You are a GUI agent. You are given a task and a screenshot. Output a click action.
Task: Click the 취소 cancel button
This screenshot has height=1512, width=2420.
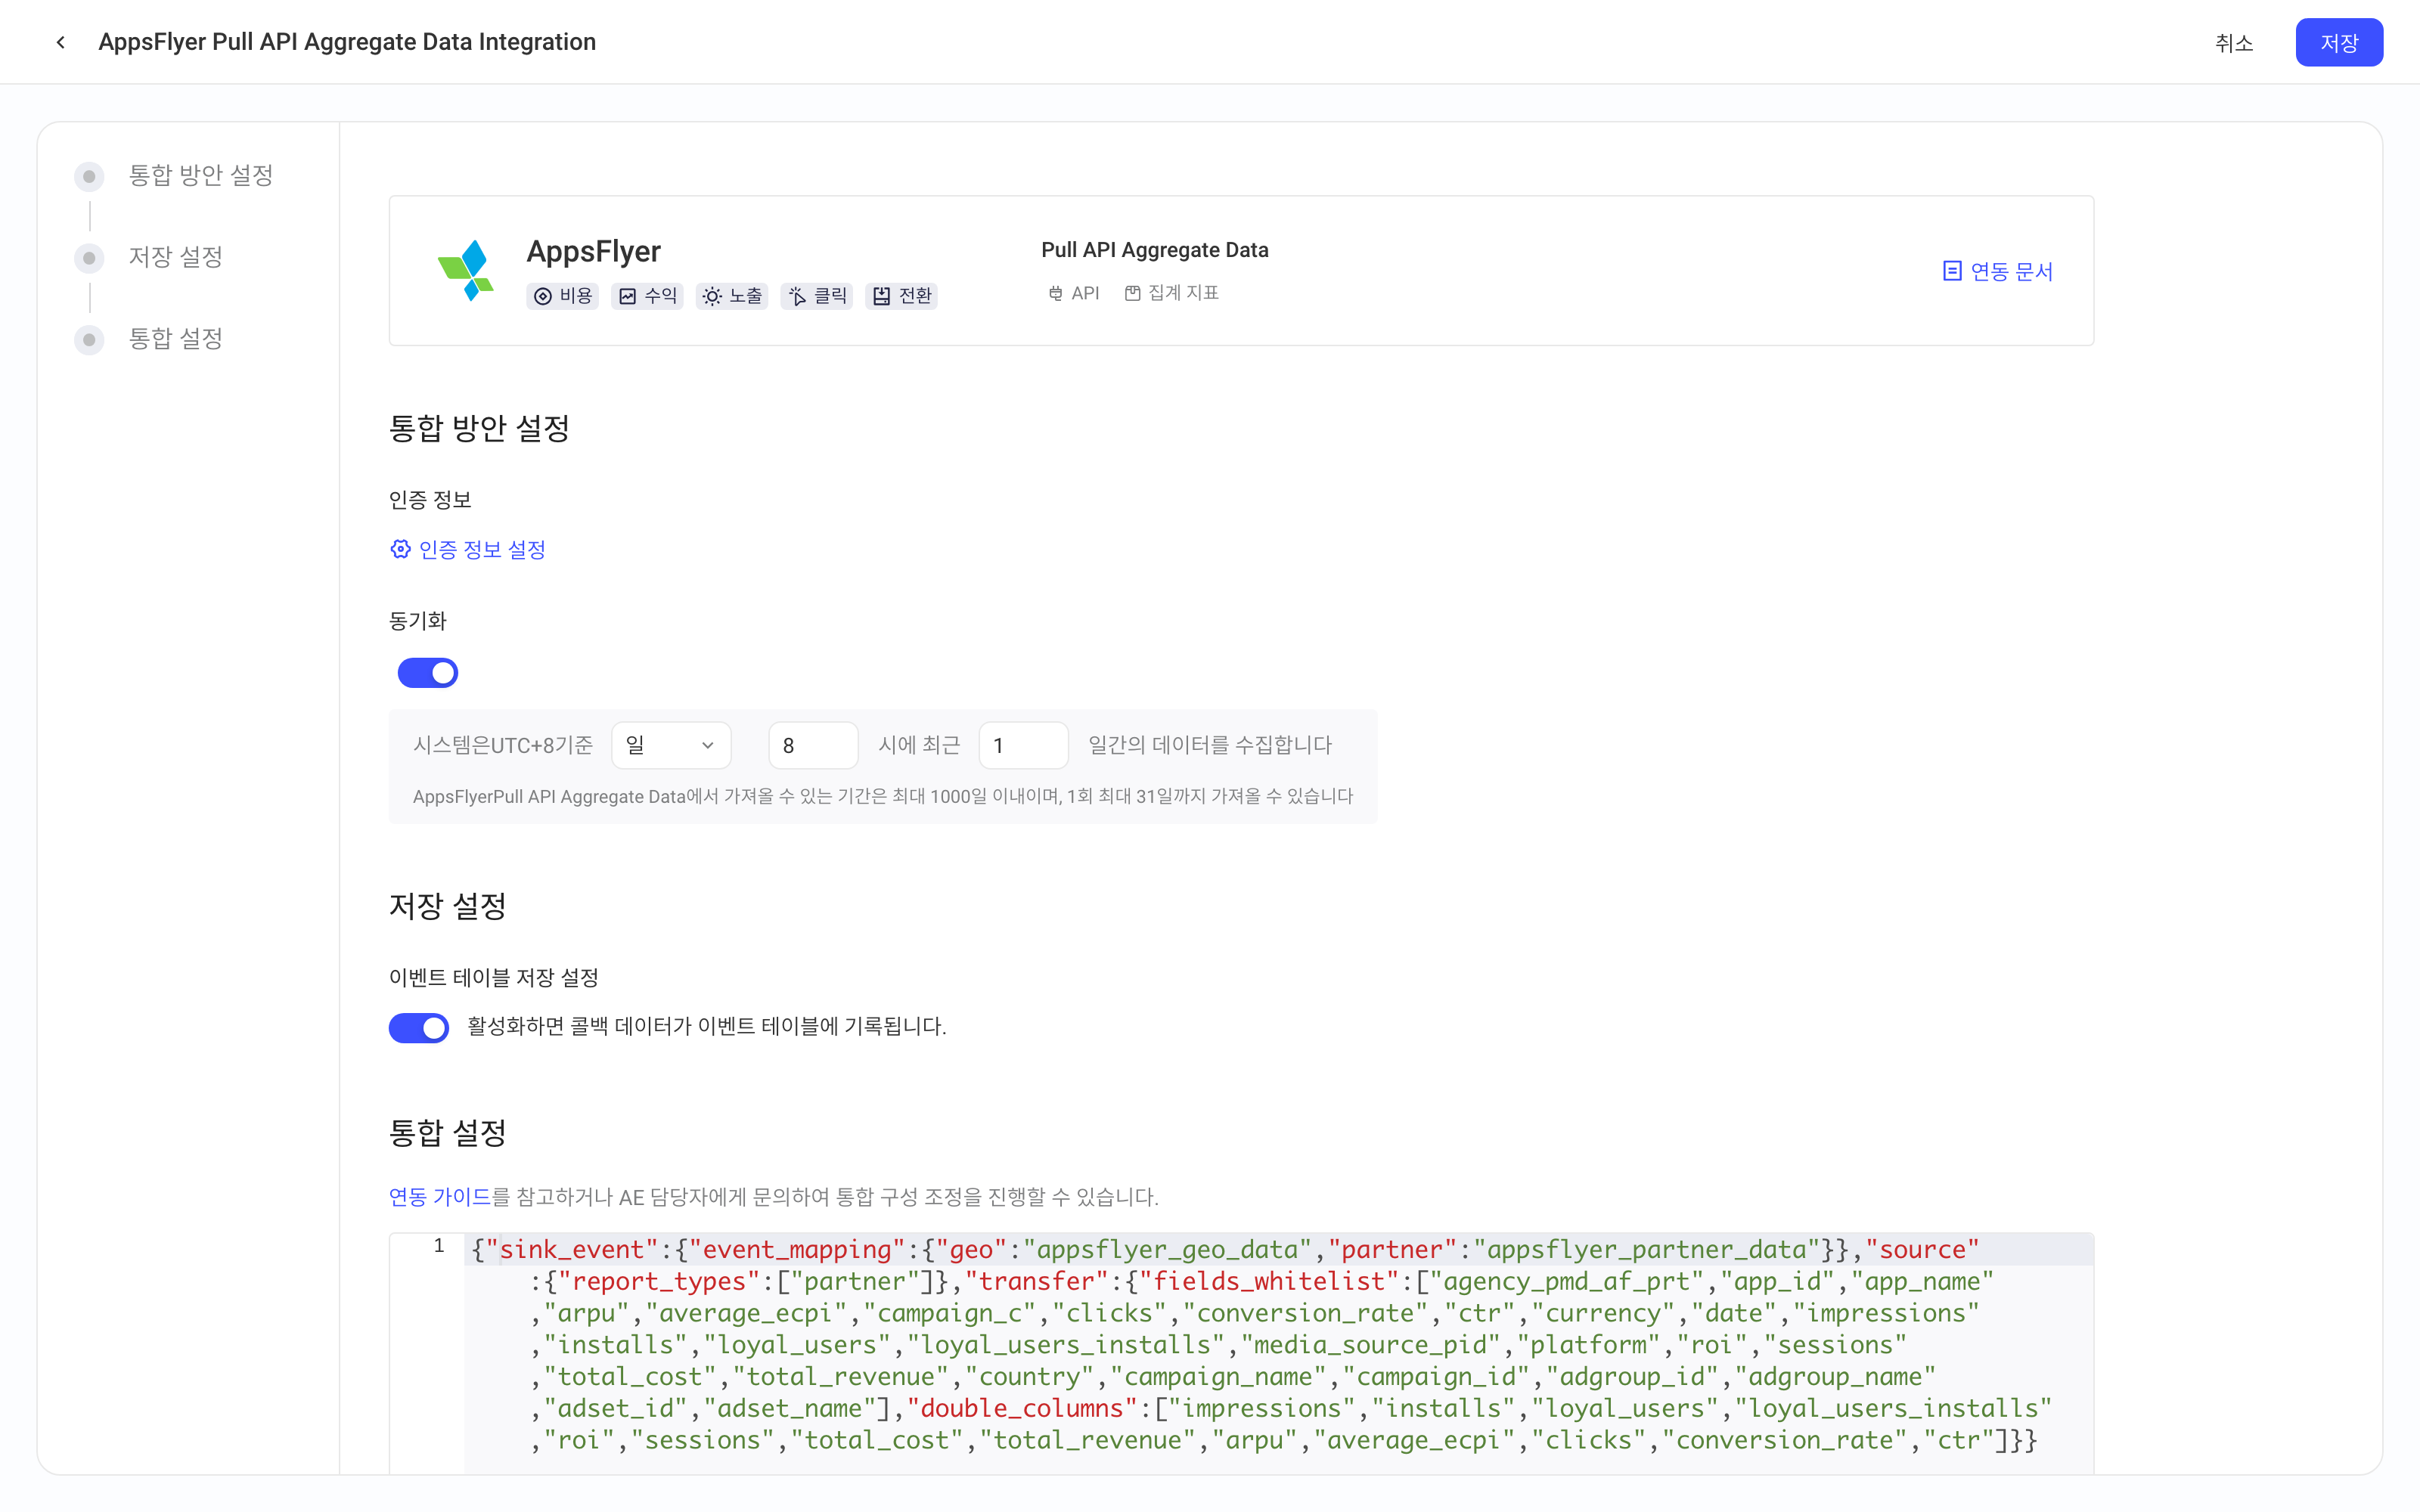pyautogui.click(x=2234, y=42)
